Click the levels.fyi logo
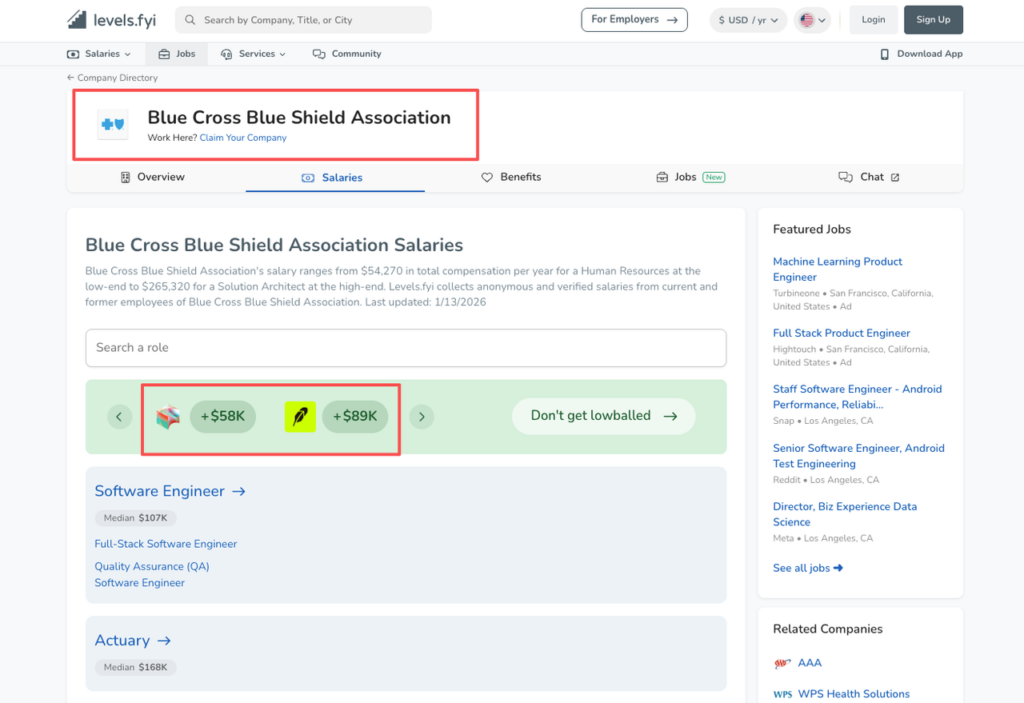Image resolution: width=1024 pixels, height=703 pixels. 110,19
